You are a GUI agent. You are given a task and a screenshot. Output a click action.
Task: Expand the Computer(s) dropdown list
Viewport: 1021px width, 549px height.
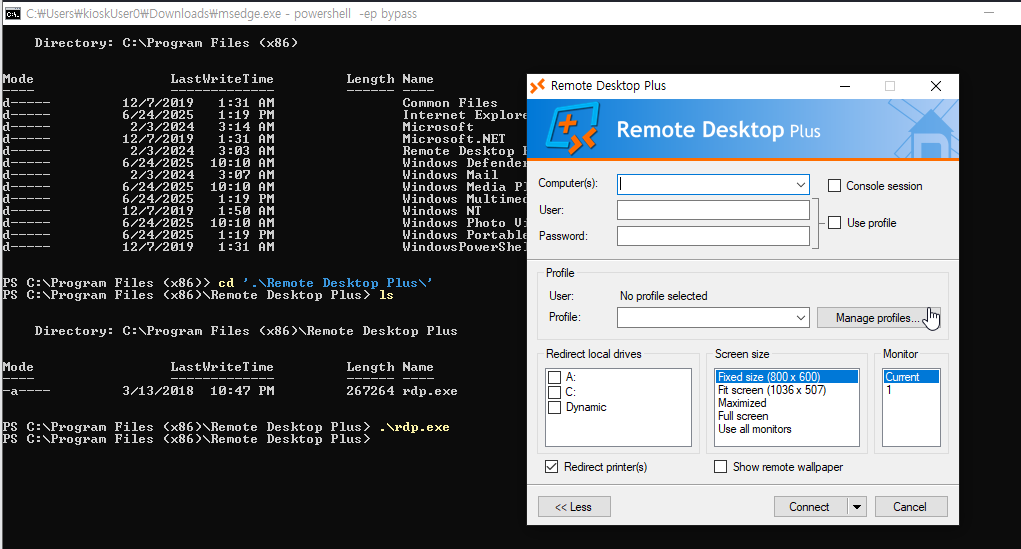pyautogui.click(x=801, y=185)
